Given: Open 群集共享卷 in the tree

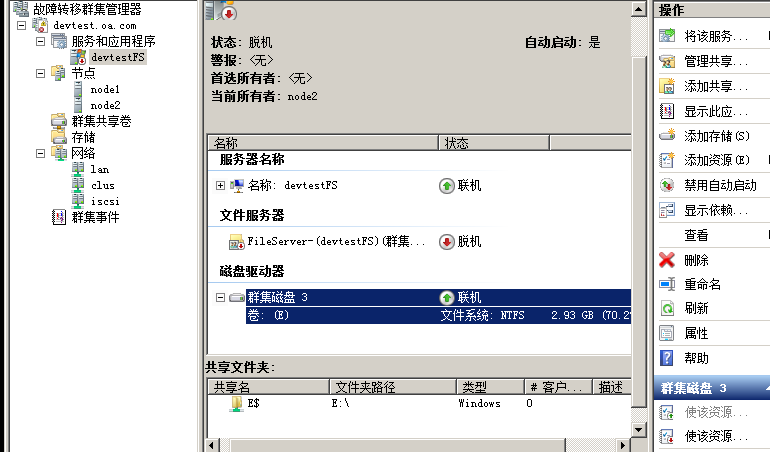Looking at the screenshot, I should pyautogui.click(x=101, y=121).
